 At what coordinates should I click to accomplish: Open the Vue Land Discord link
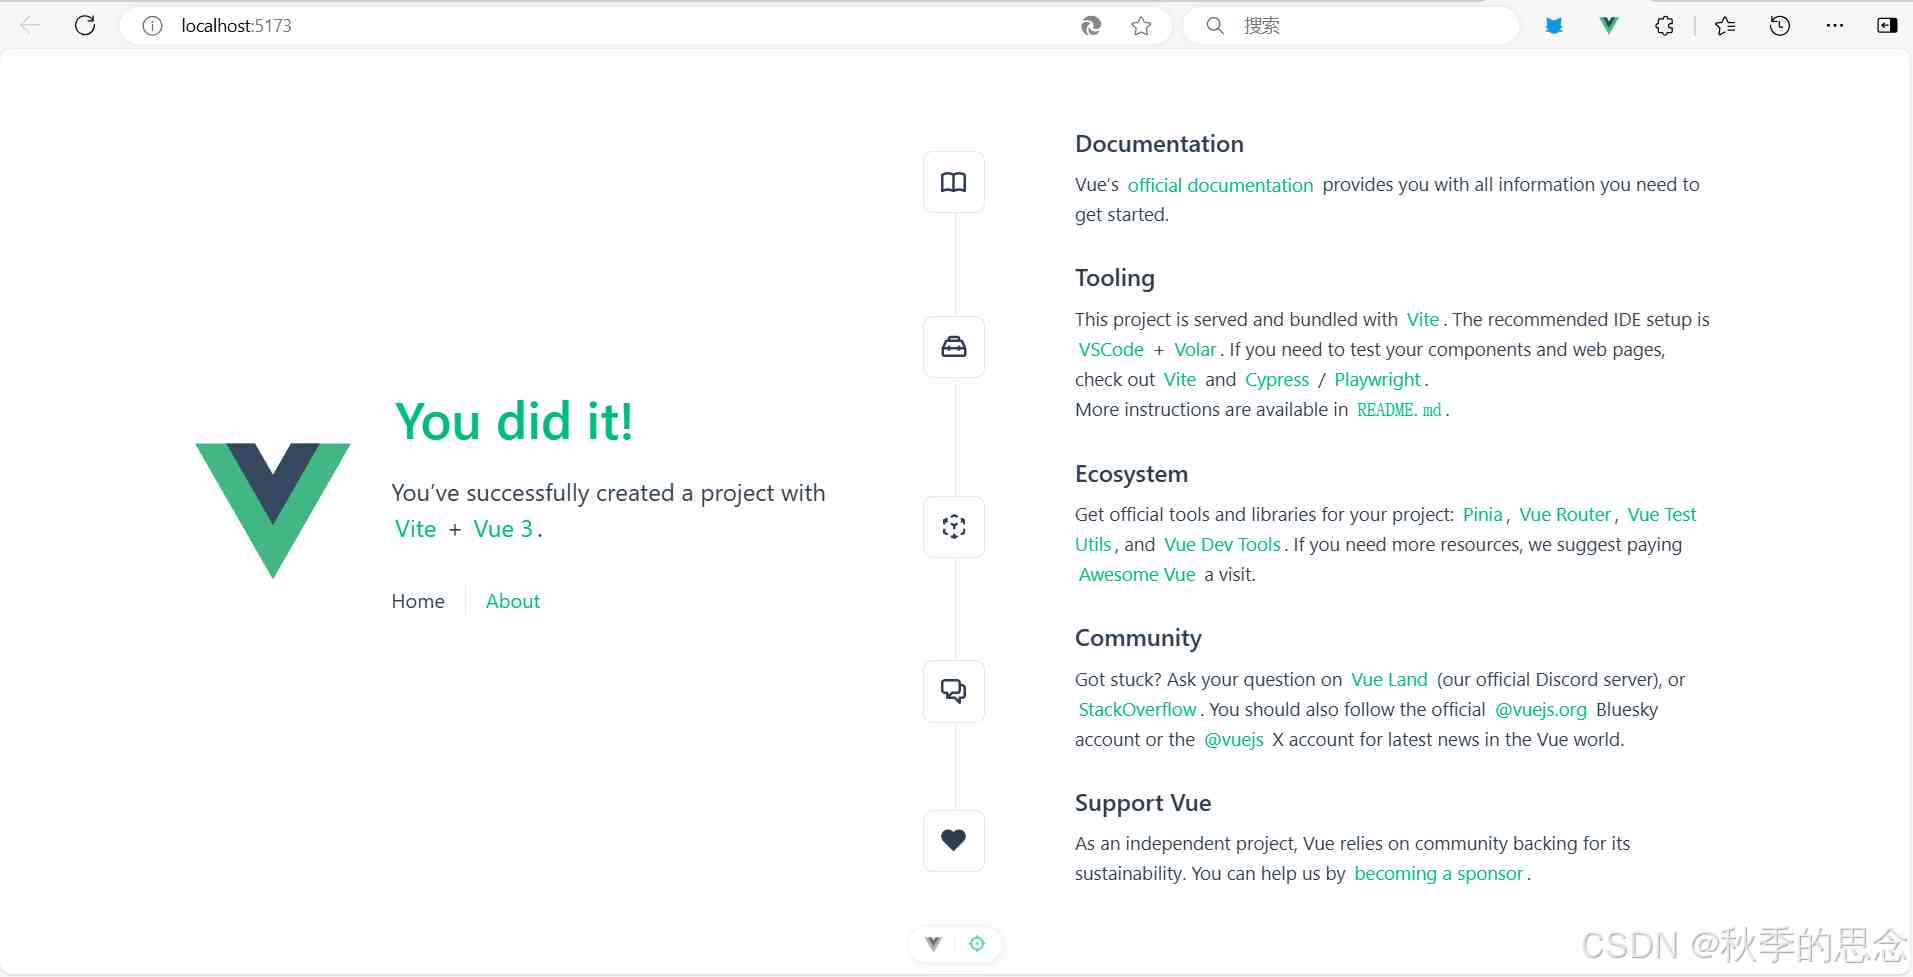pyautogui.click(x=1389, y=680)
